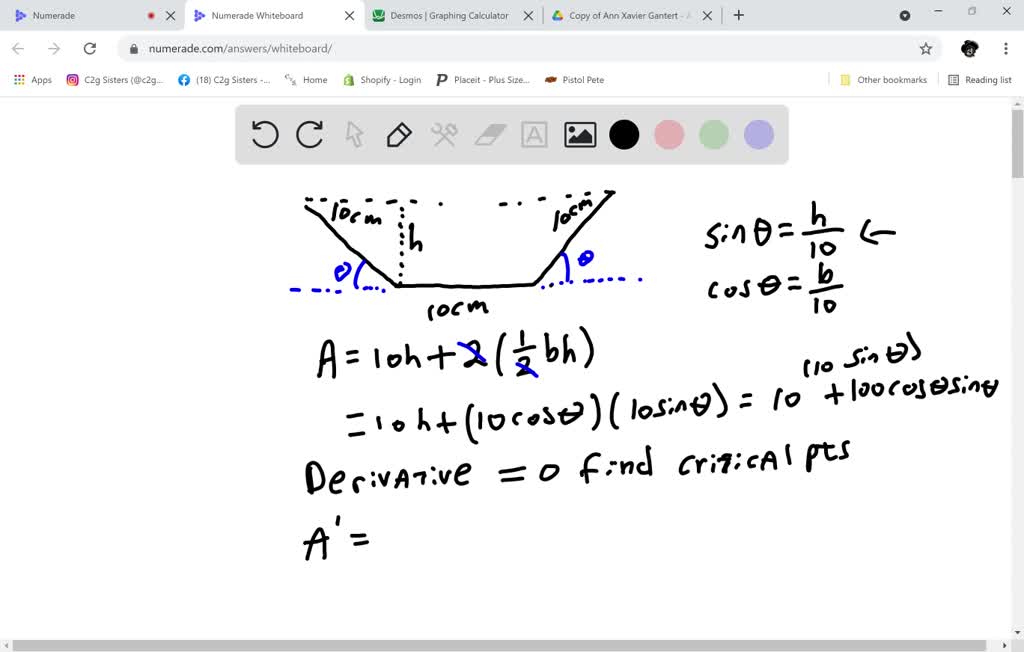
Task: Choose the purple pen color
Action: point(759,134)
